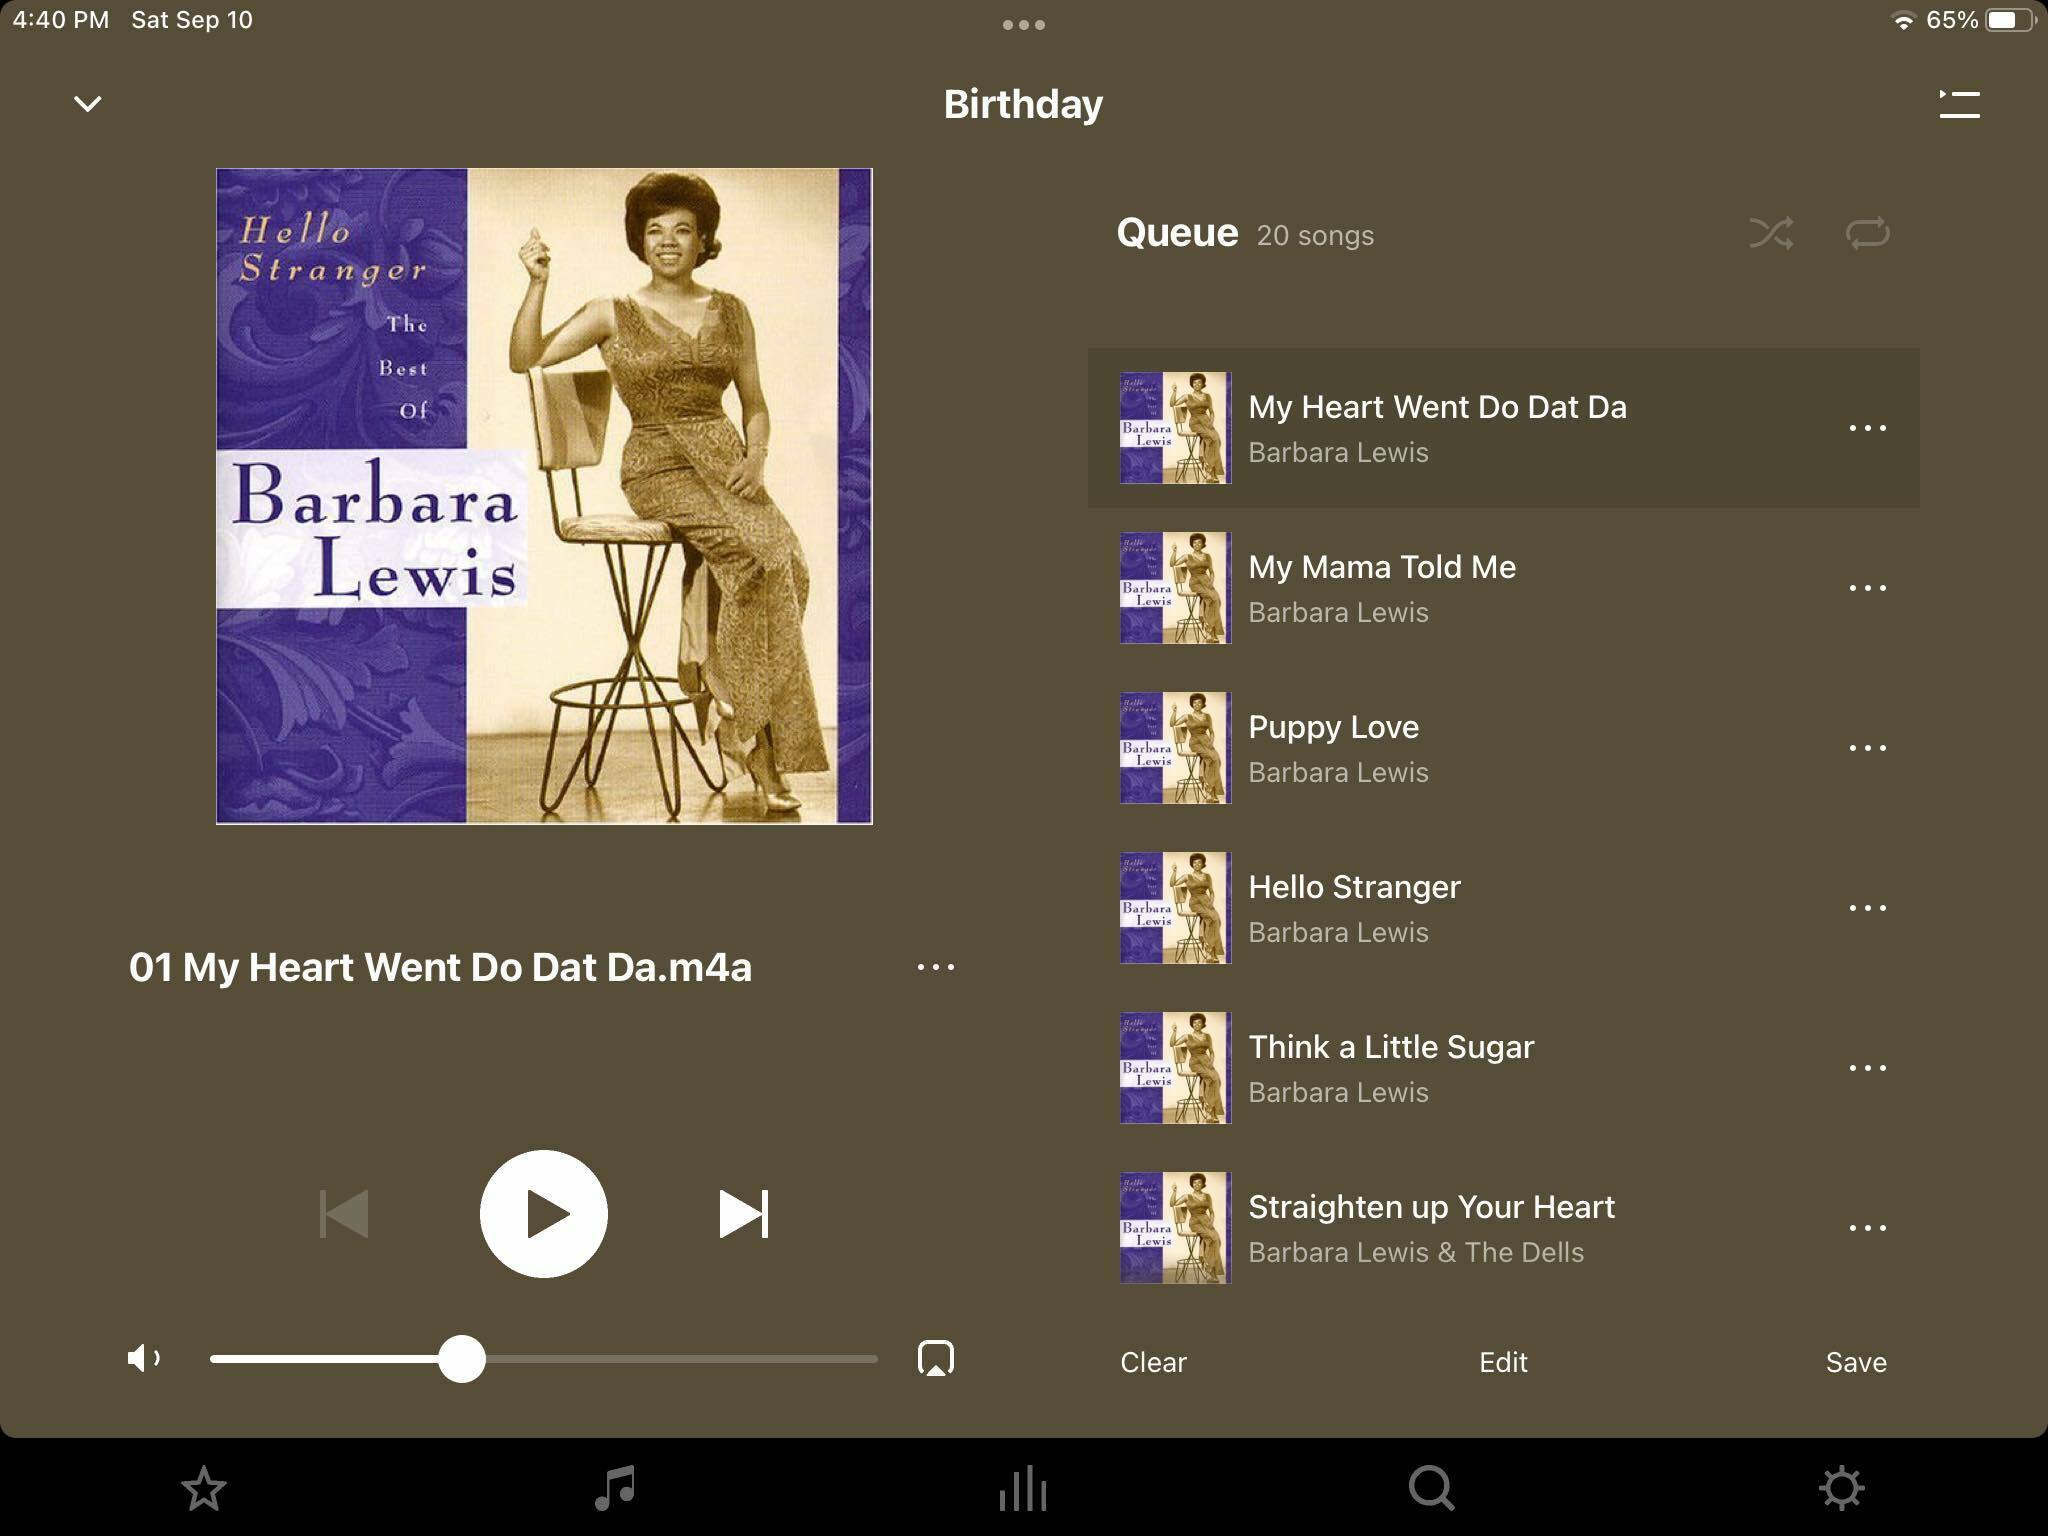Enable repeat for the queue
Screen dimensions: 2048x1536
[1867, 233]
